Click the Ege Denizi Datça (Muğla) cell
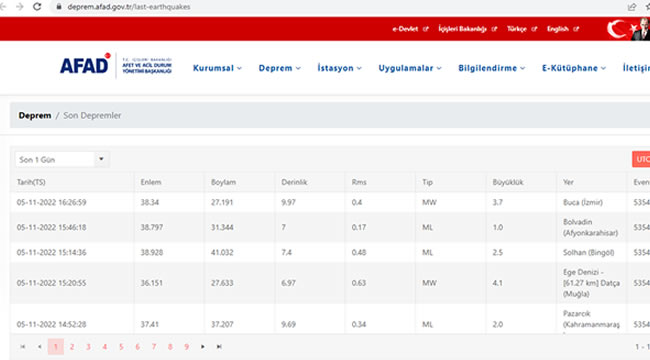This screenshot has width=650, height=360. coord(592,283)
